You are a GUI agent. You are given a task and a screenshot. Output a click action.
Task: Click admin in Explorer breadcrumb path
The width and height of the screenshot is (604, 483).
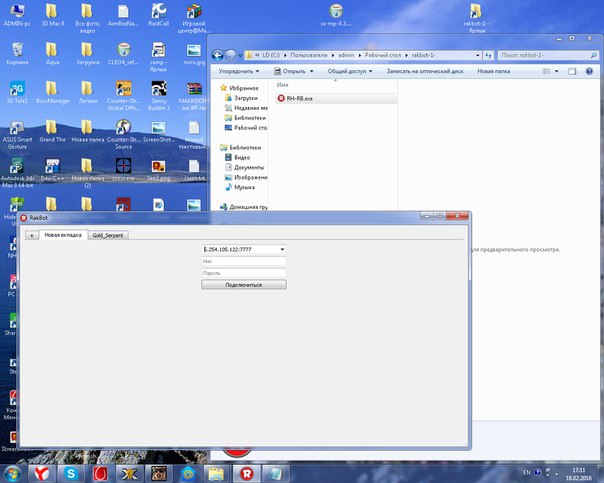(x=346, y=55)
